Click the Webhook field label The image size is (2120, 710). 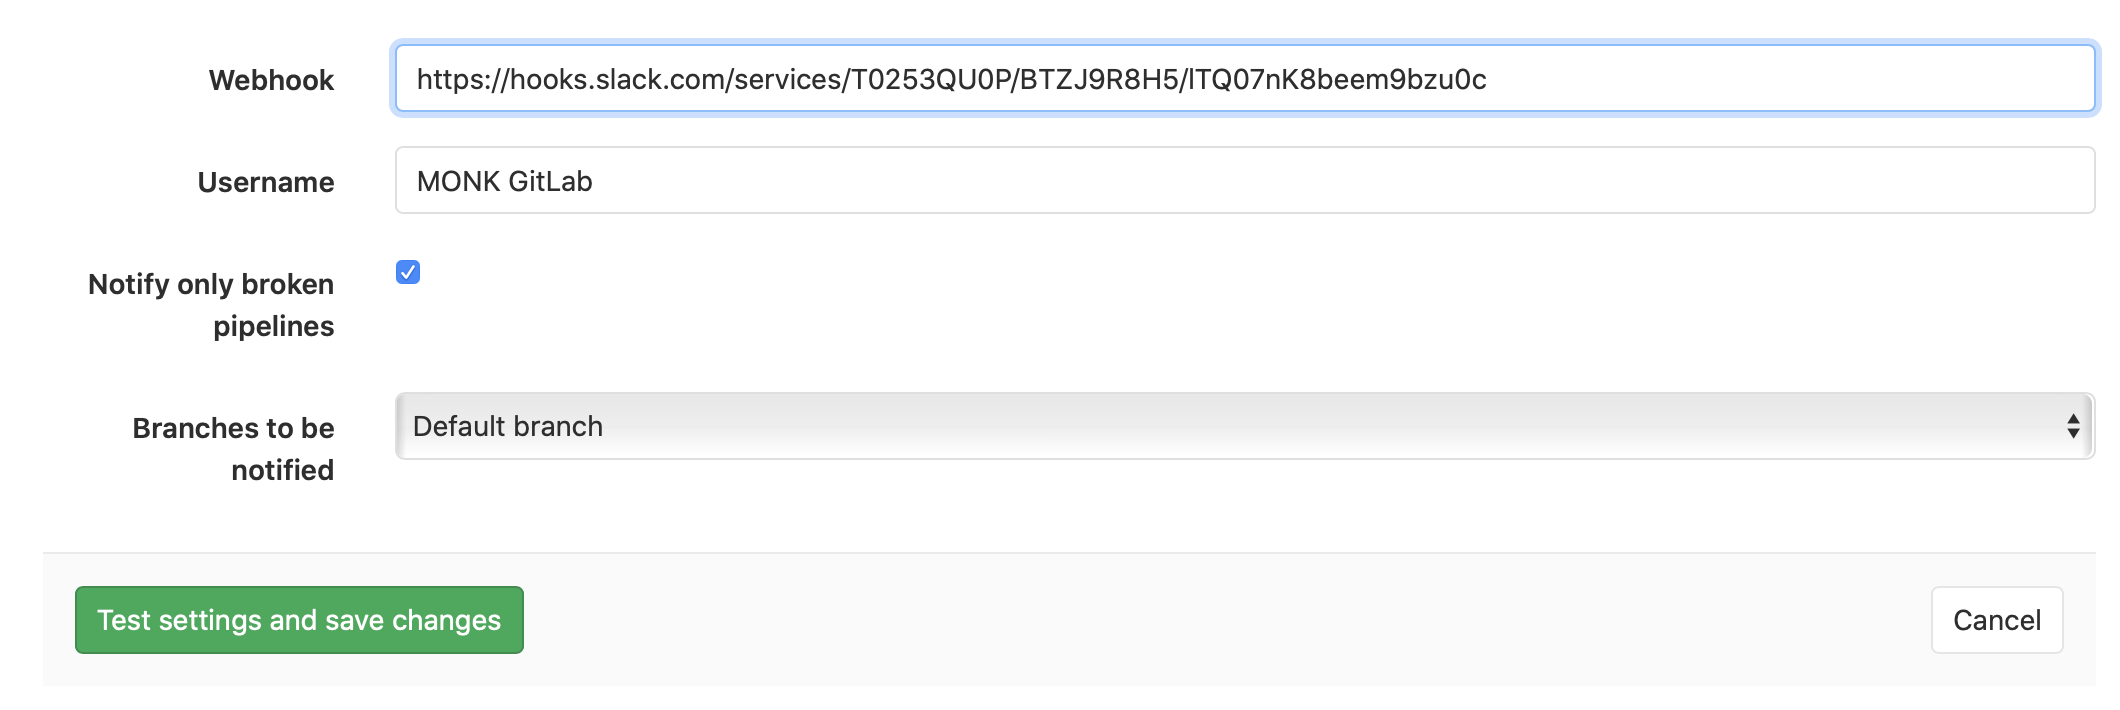[270, 80]
